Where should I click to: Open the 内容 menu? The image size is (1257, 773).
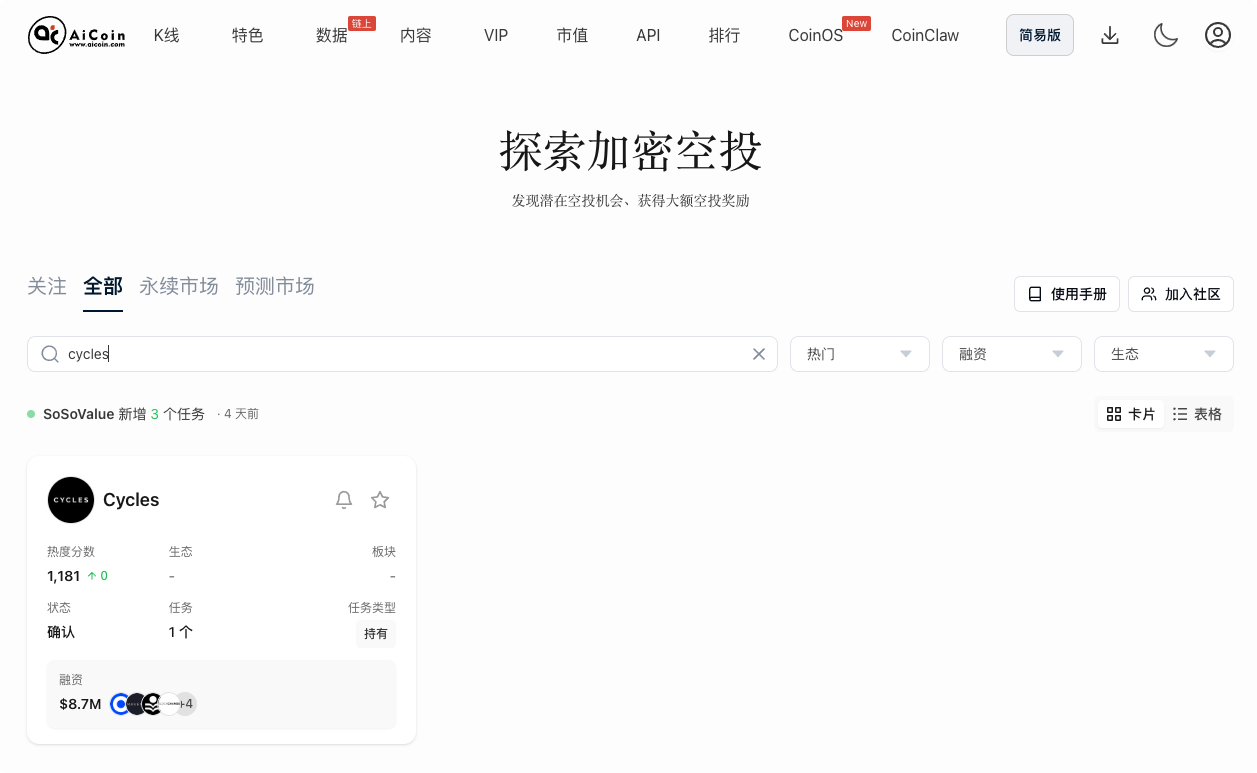tap(416, 35)
